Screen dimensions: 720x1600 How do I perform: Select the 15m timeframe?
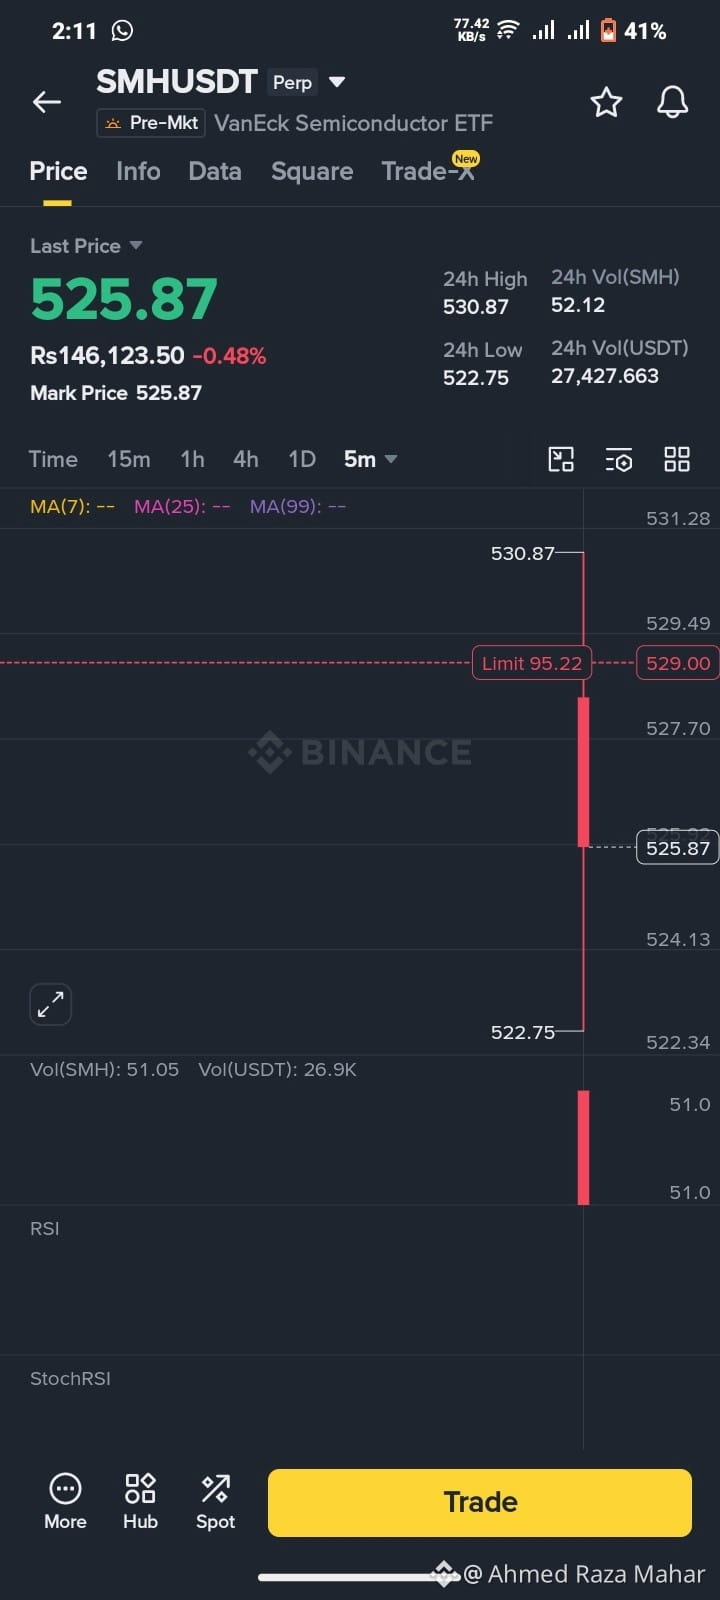tap(129, 459)
